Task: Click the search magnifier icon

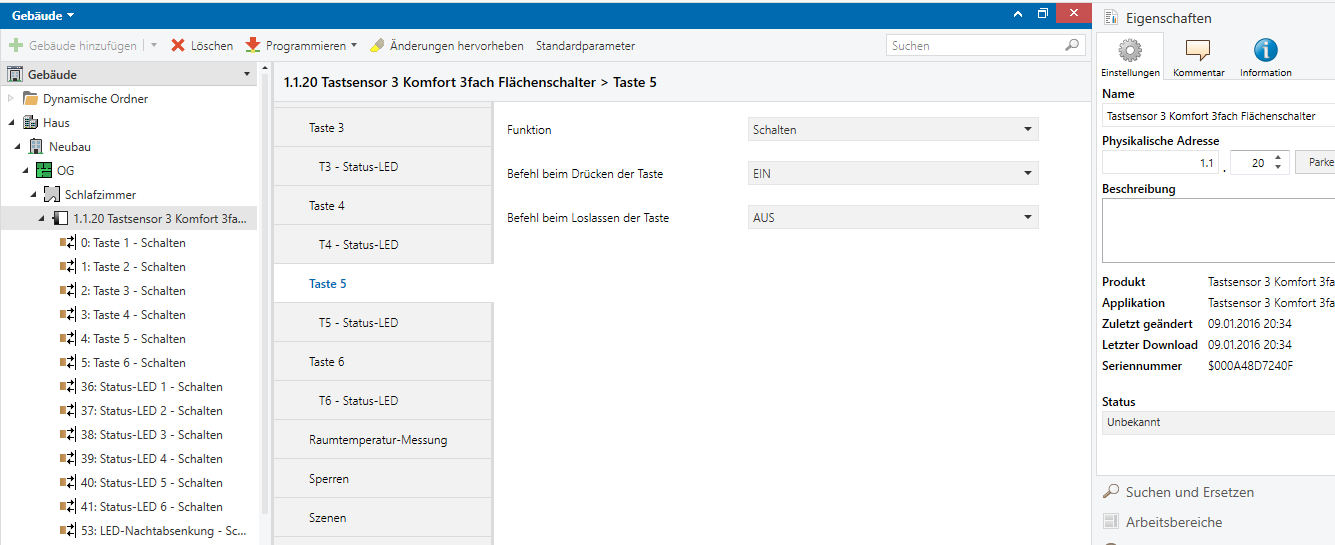Action: tap(1072, 45)
